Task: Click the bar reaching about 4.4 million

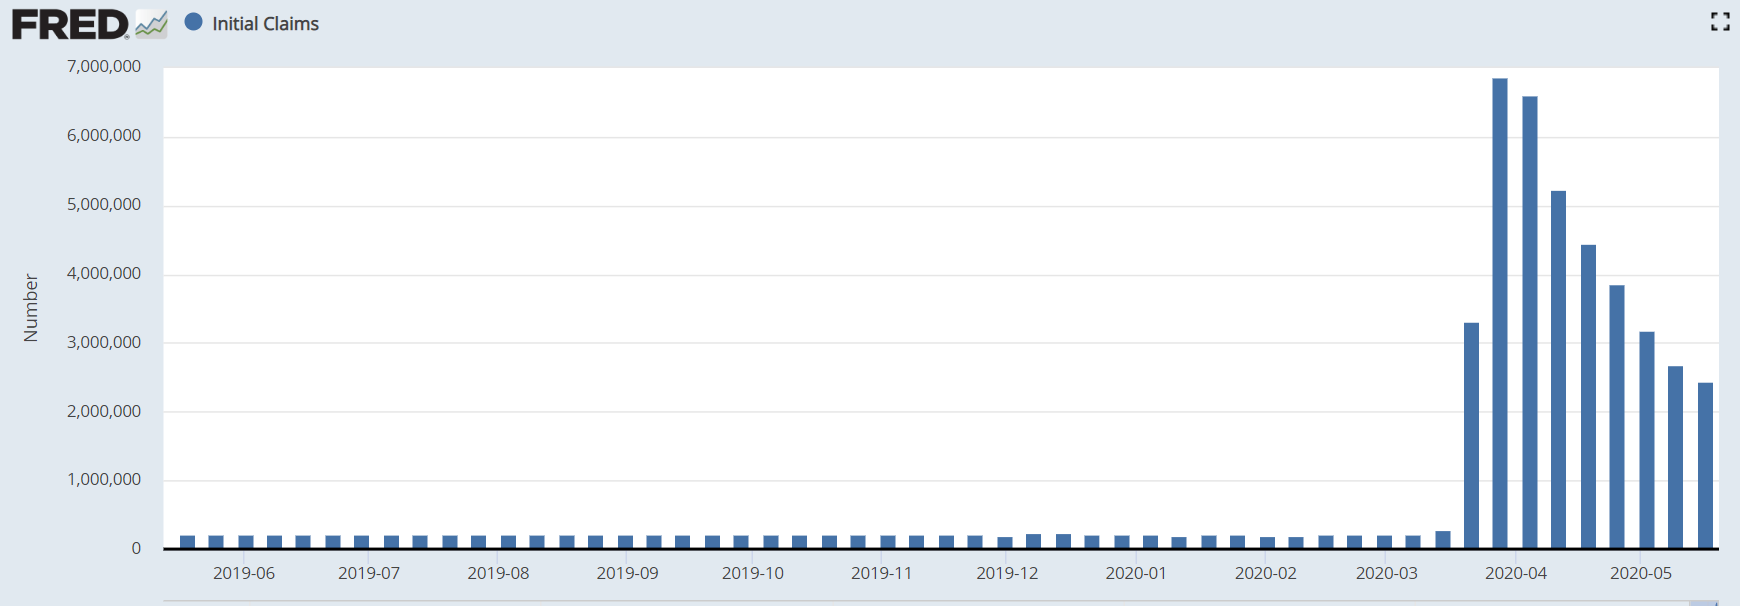Action: (x=1588, y=396)
